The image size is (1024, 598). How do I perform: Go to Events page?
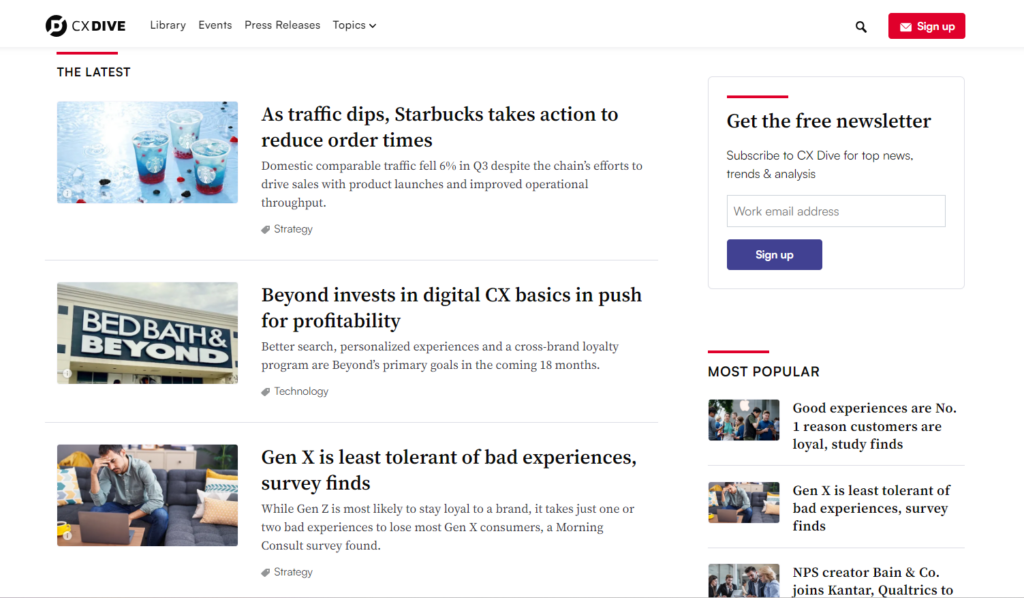click(215, 25)
